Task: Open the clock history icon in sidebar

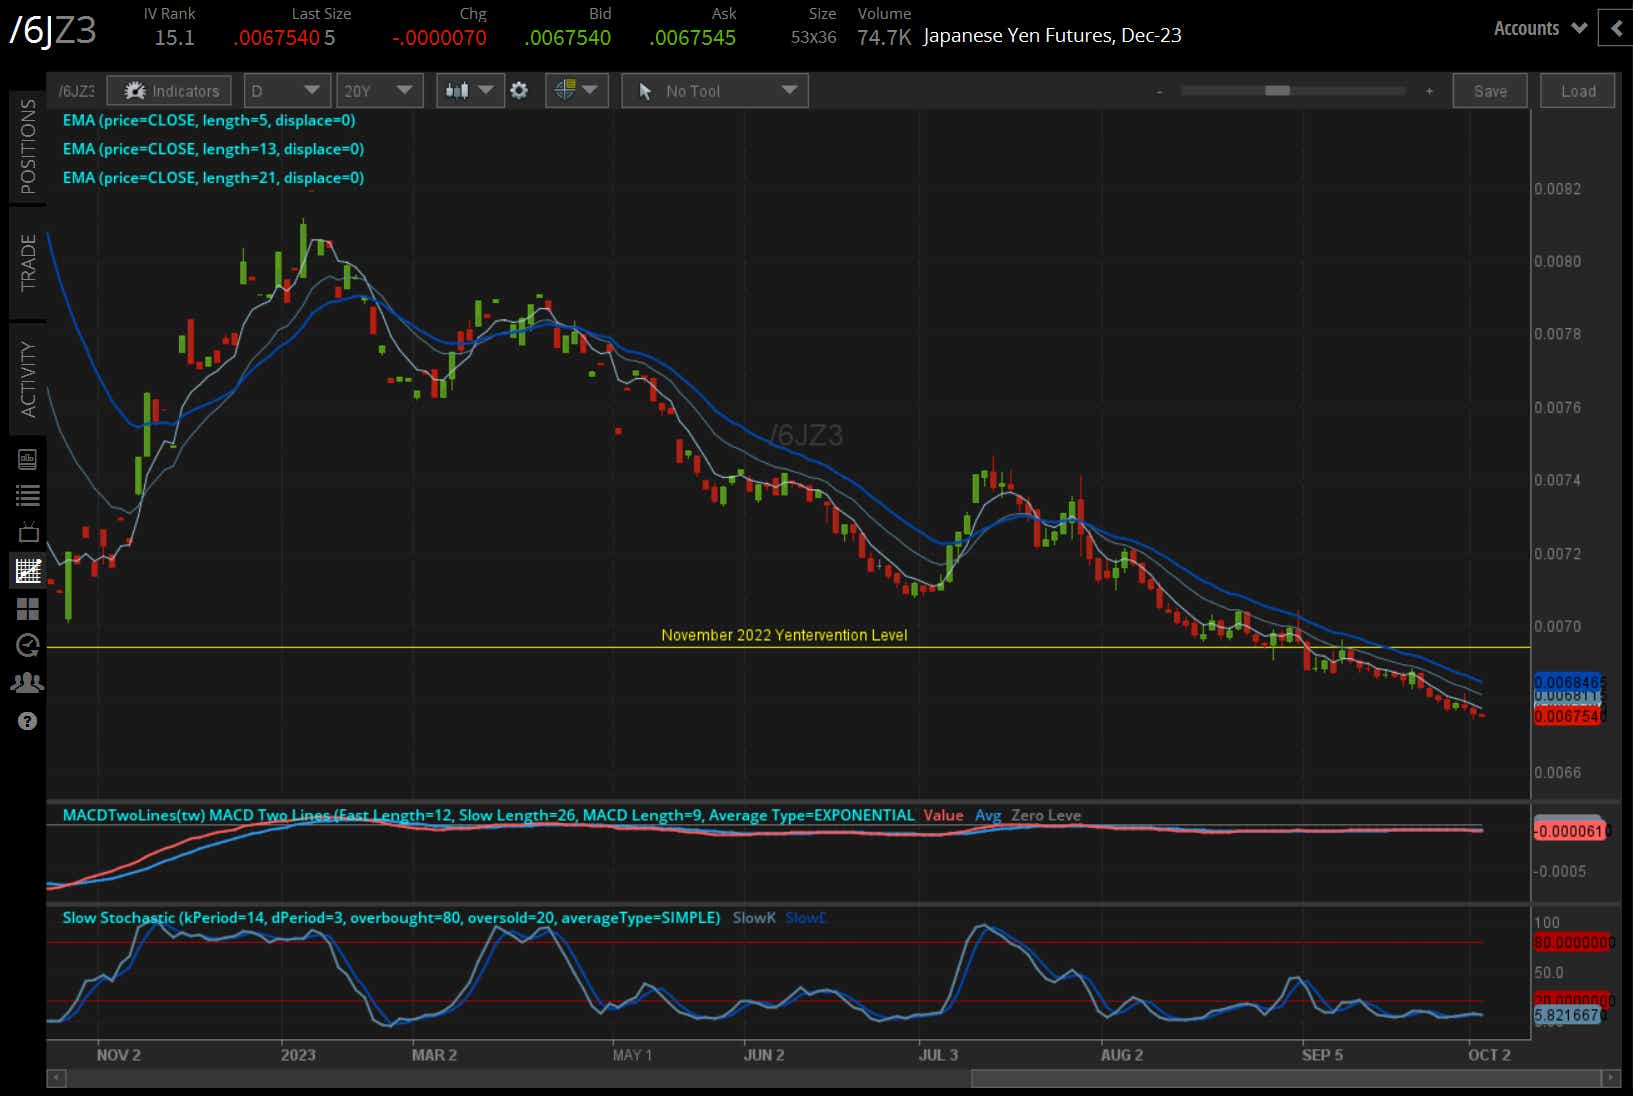Action: tap(27, 646)
